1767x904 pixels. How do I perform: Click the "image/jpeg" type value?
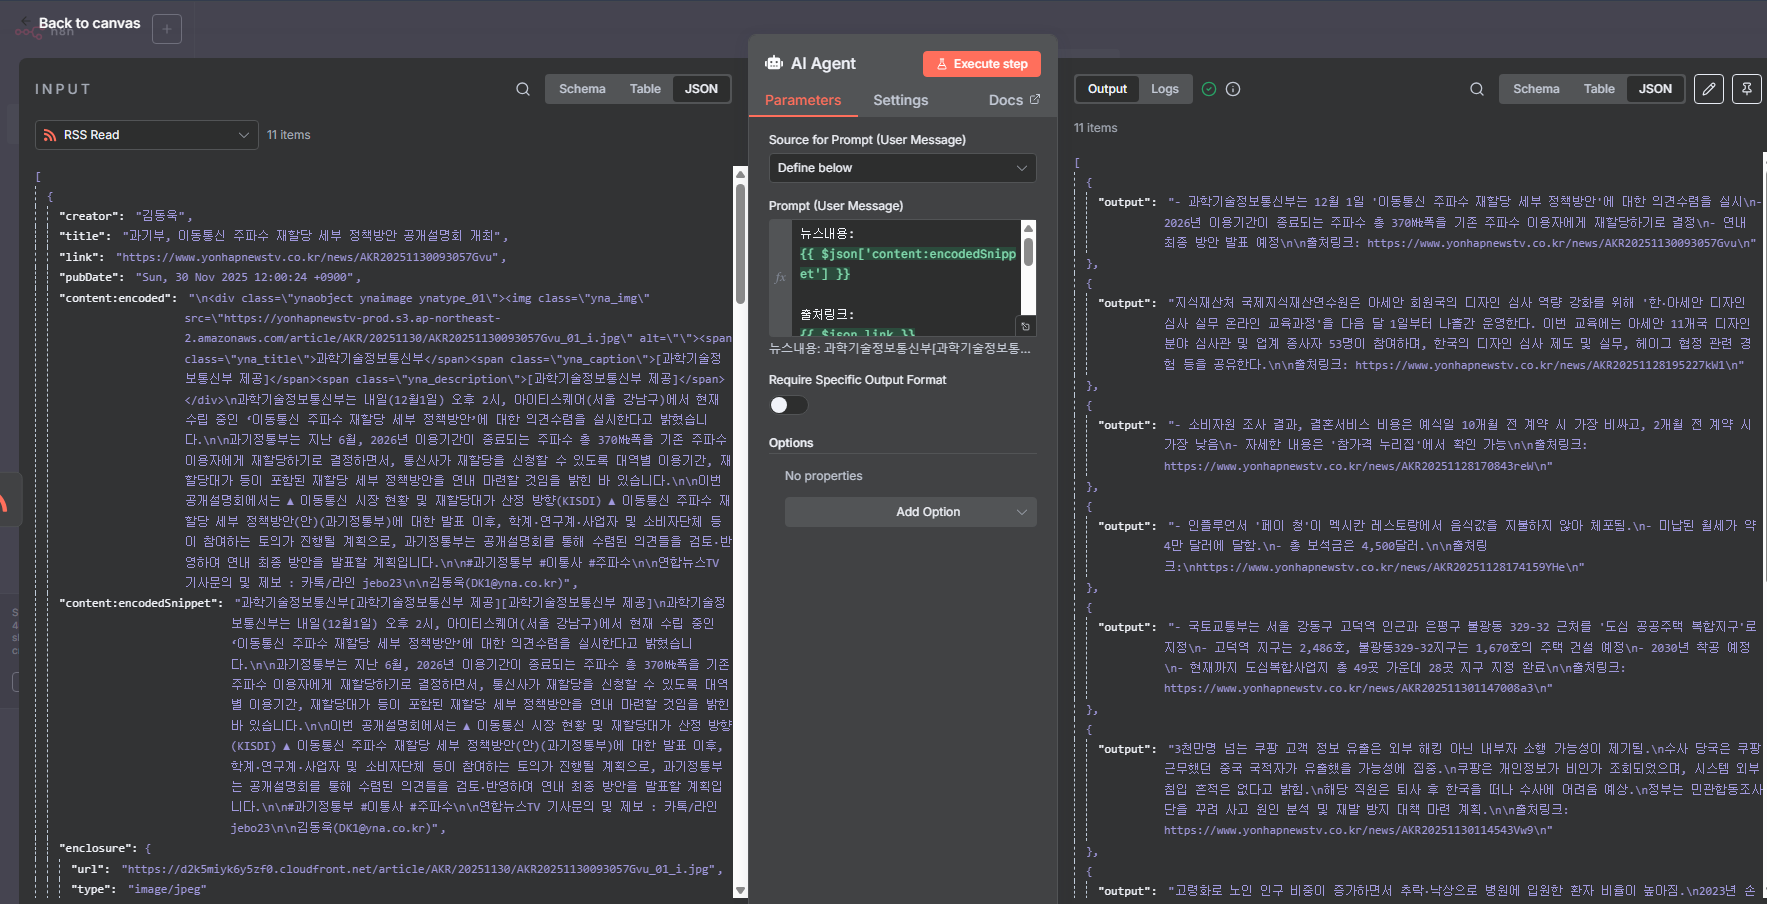tap(167, 889)
